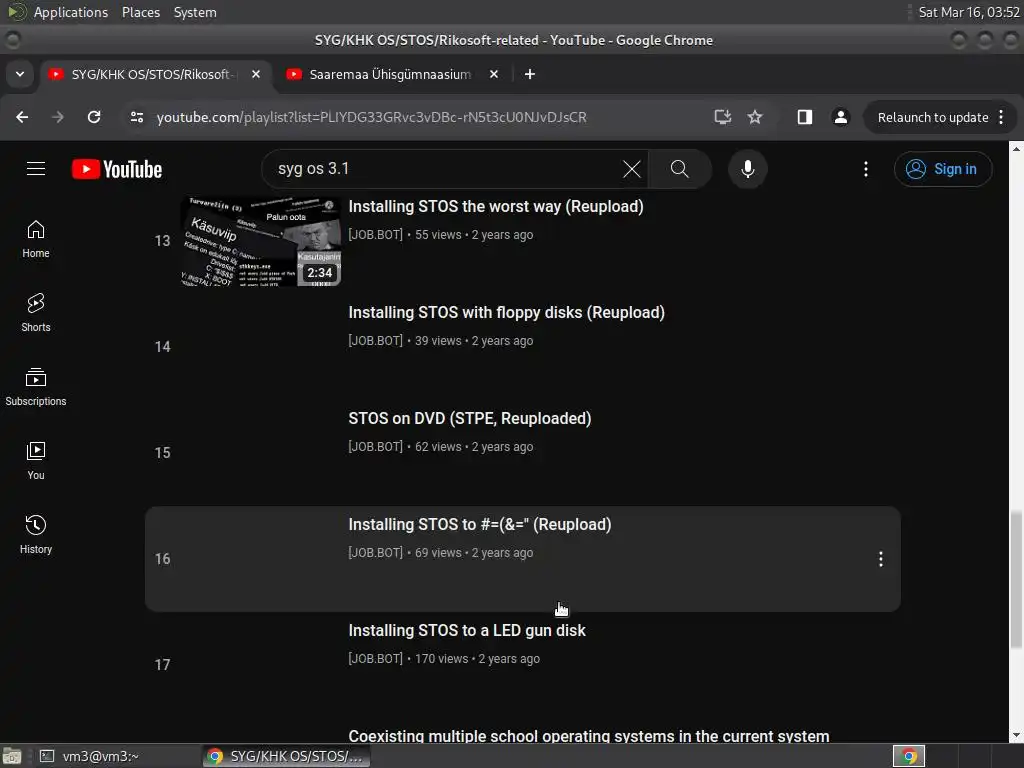Open Places menu
Viewport: 1024px width, 768px height.
(141, 12)
